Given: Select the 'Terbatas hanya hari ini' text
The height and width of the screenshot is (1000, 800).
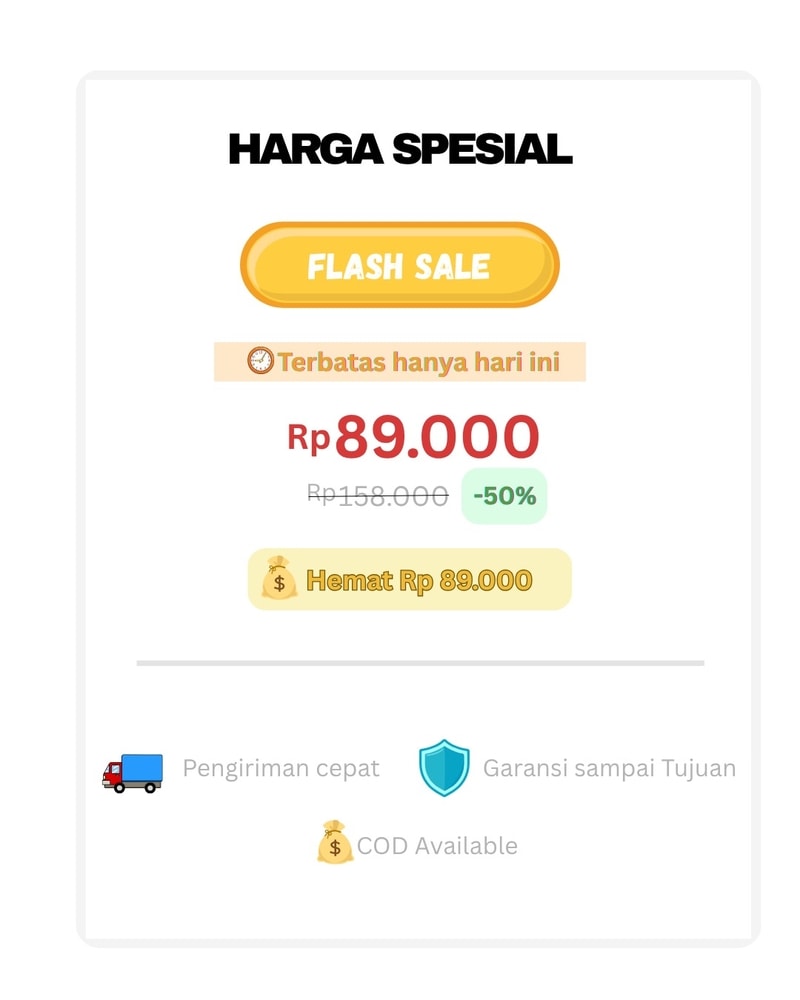Looking at the screenshot, I should point(418,362).
